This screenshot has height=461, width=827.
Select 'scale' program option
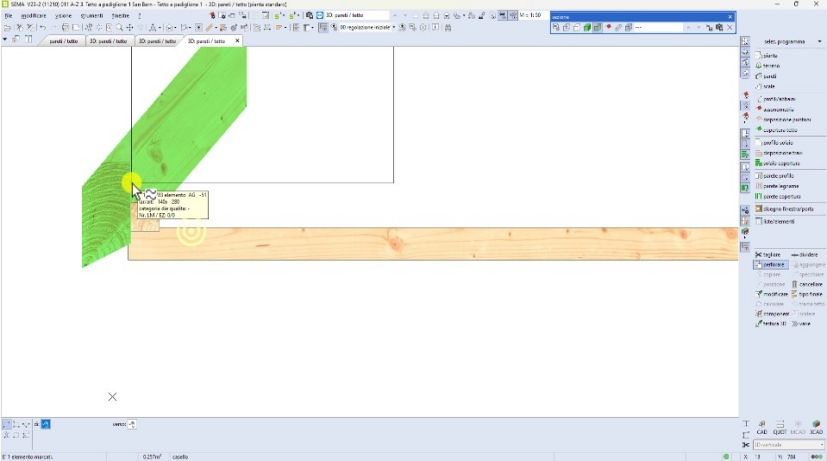click(x=770, y=85)
